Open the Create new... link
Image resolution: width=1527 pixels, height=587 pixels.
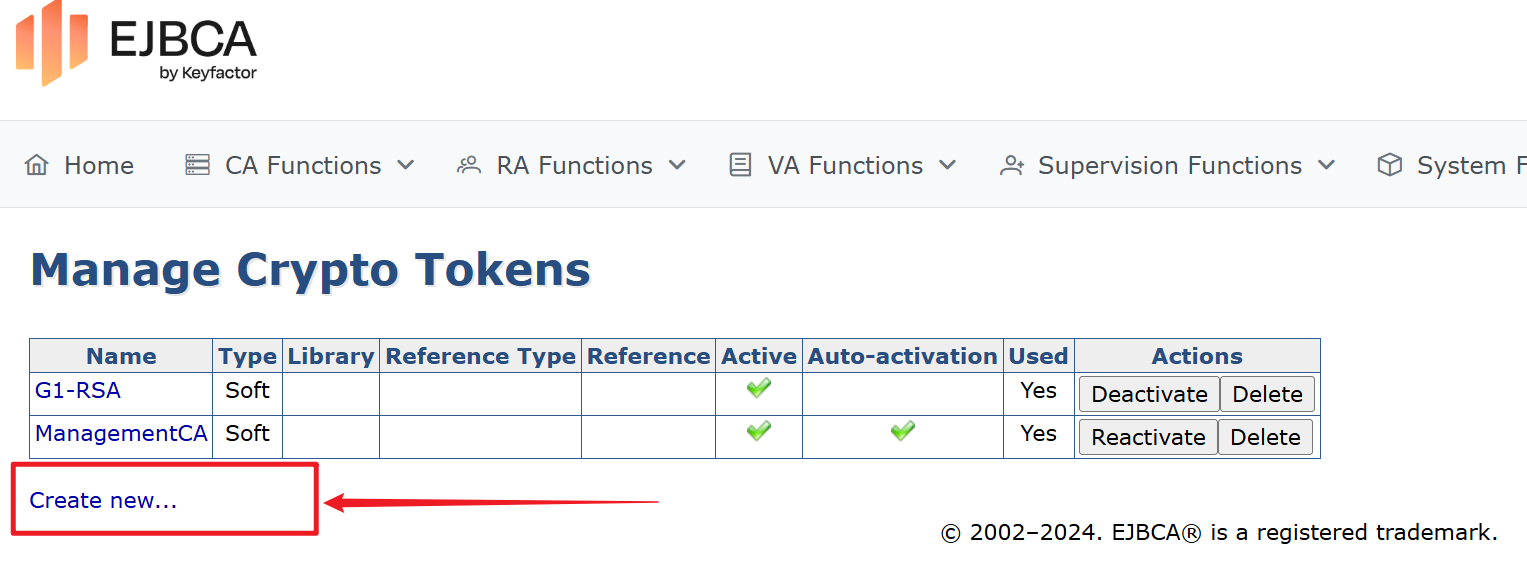pos(103,501)
